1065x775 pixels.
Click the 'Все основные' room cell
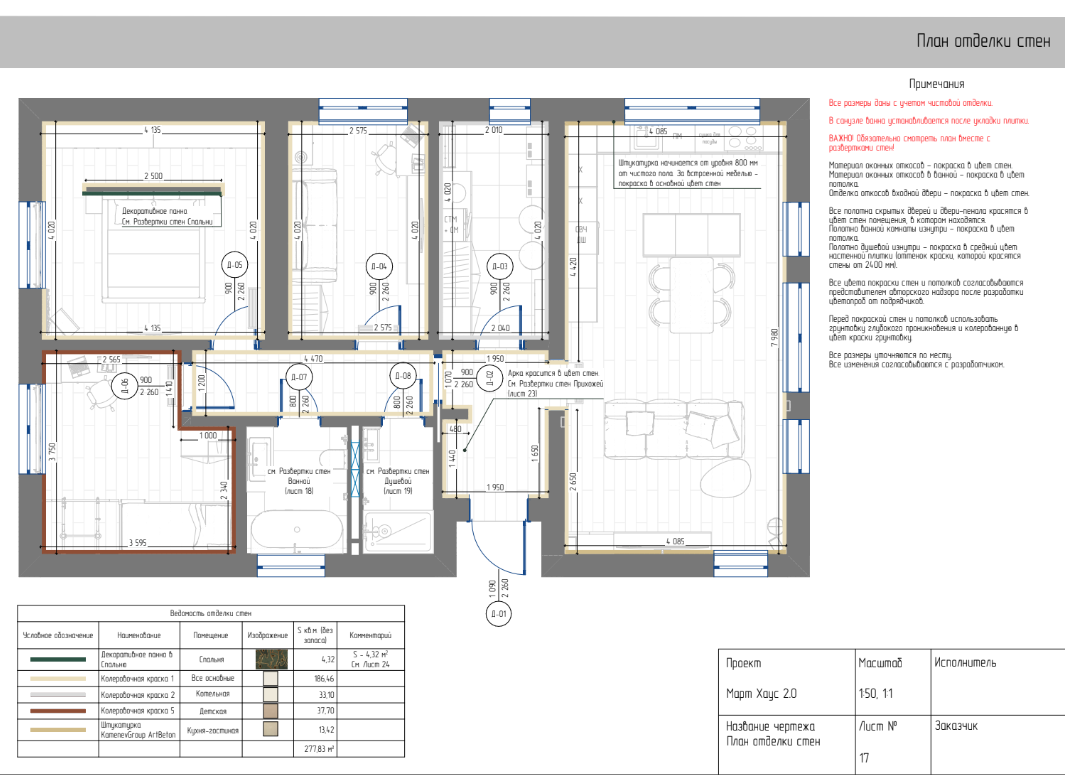[213, 678]
